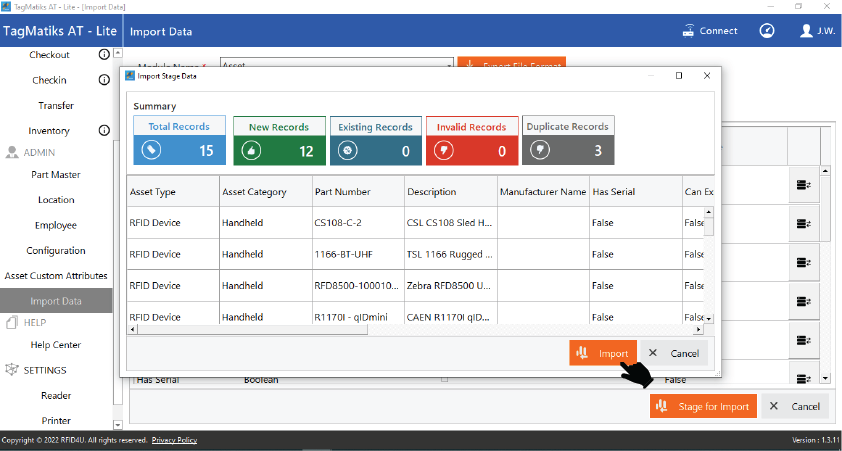Image resolution: width=842 pixels, height=451 pixels.
Task: Click the info icon beside Checkout
Action: pos(104,55)
